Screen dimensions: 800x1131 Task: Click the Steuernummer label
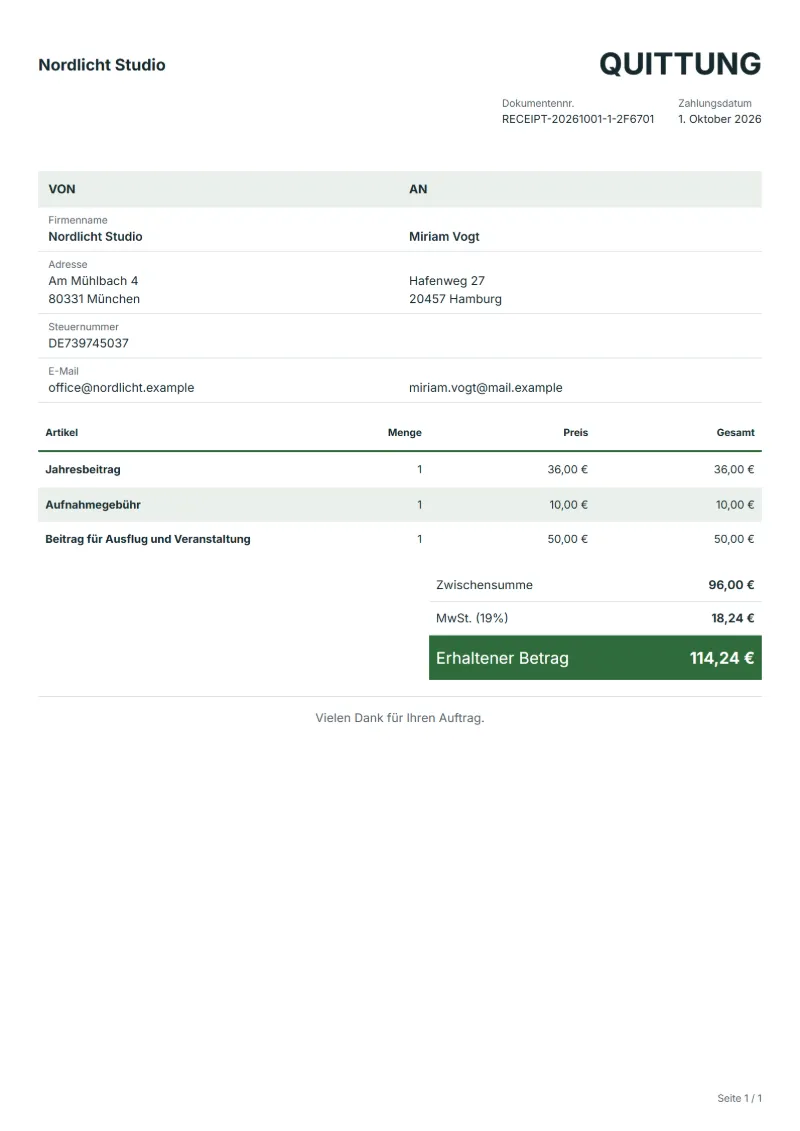tap(84, 327)
